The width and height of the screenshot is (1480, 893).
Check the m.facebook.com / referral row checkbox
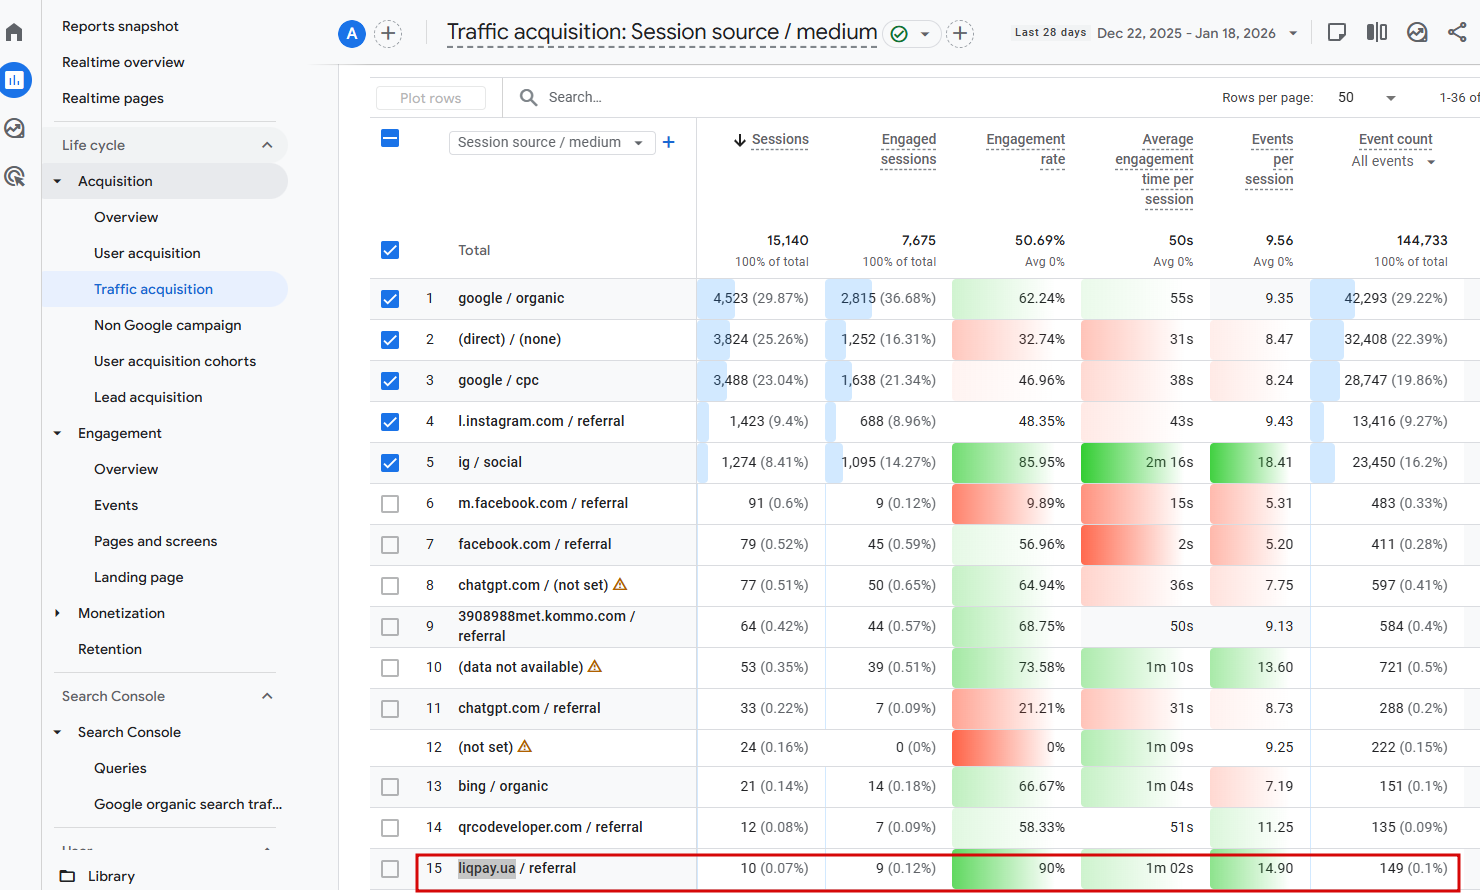pos(390,504)
